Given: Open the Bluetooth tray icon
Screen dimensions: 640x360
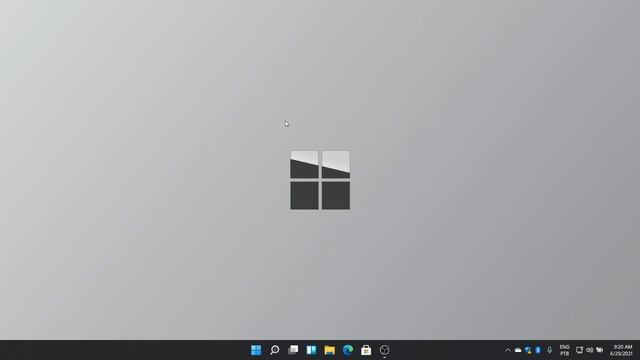Looking at the screenshot, I should 538,350.
